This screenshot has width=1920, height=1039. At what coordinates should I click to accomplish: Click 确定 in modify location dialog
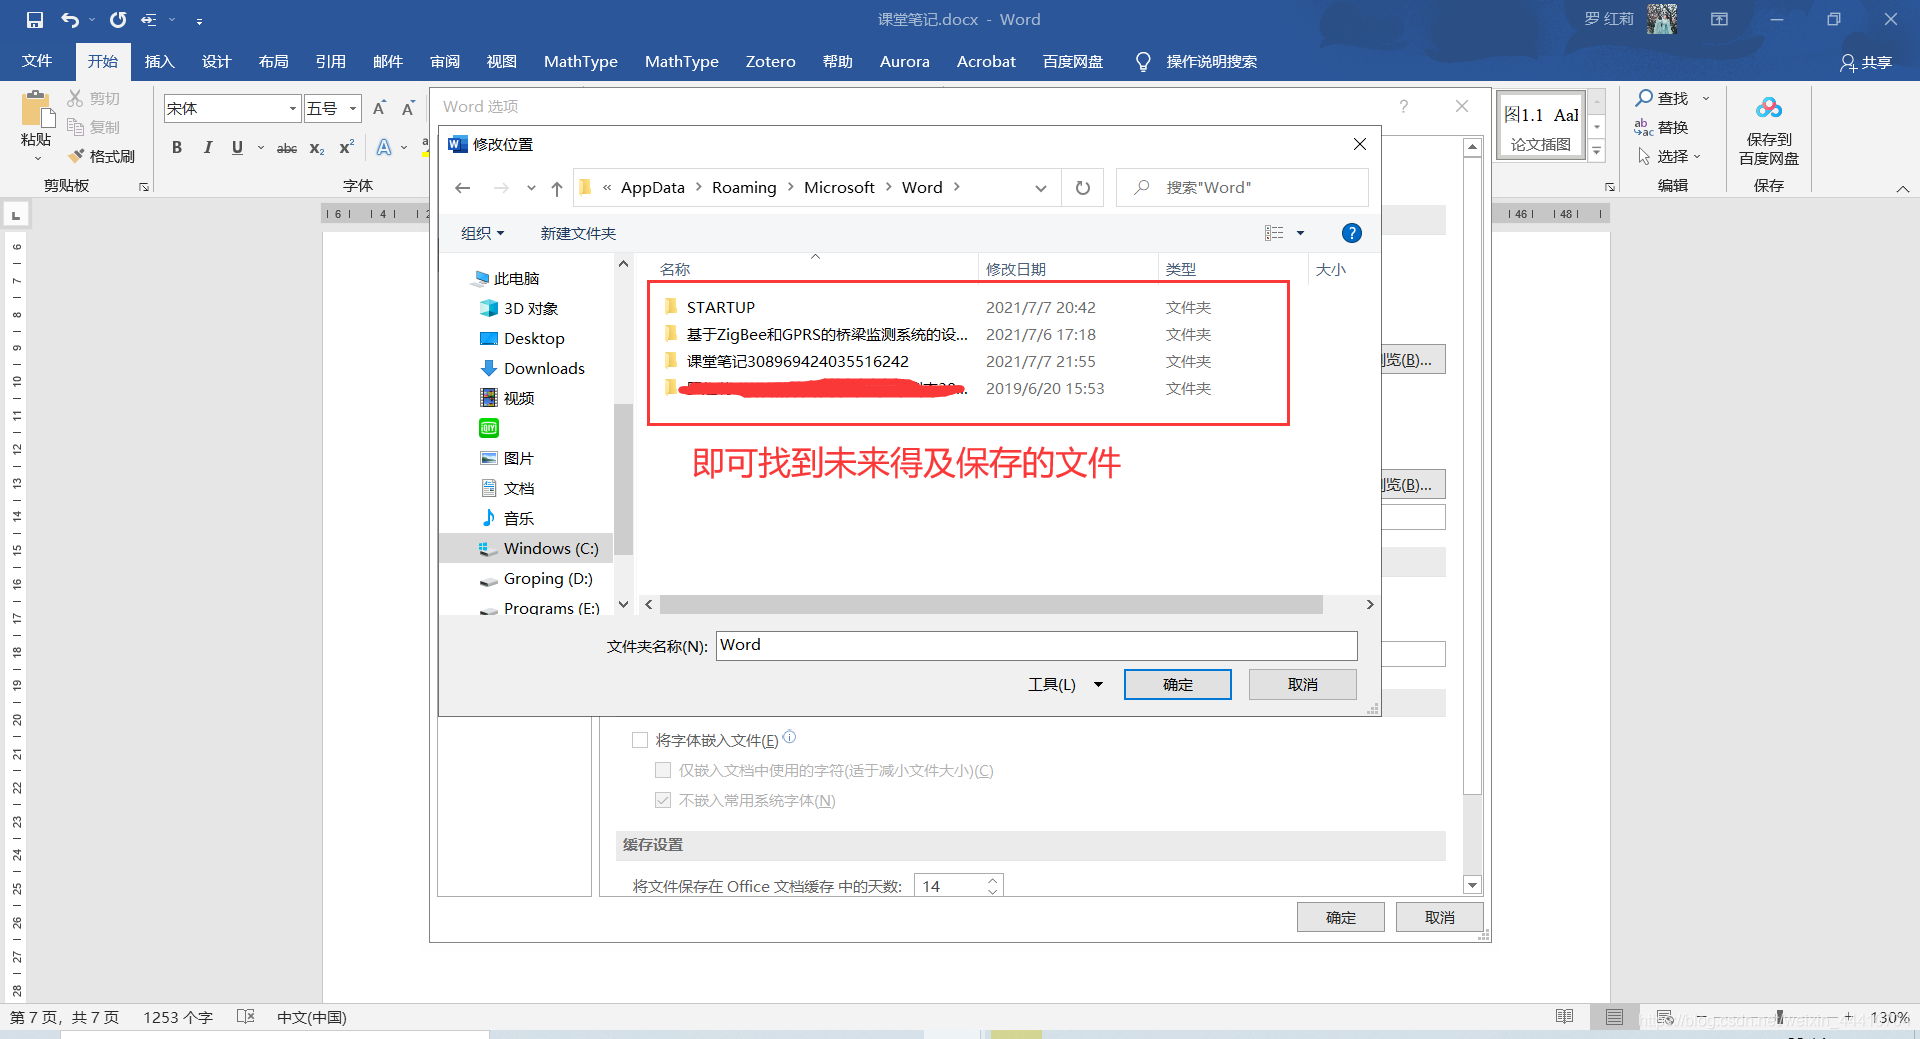(1178, 685)
